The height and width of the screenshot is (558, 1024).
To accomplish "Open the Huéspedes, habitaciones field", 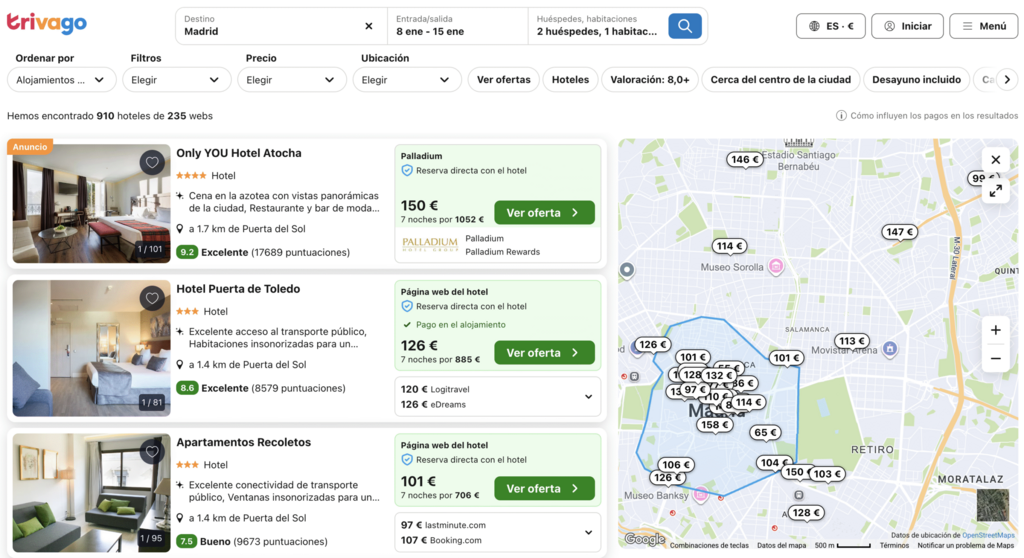I will coord(597,26).
